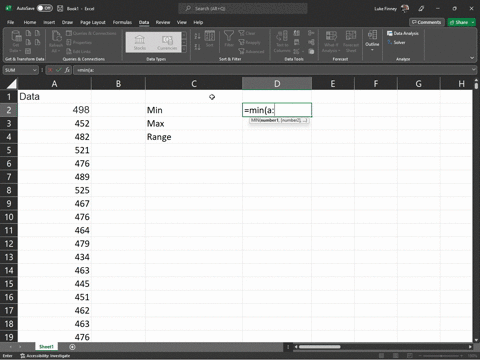Open the Help tab
Viewport: 480px width, 360px height.
tap(198, 22)
